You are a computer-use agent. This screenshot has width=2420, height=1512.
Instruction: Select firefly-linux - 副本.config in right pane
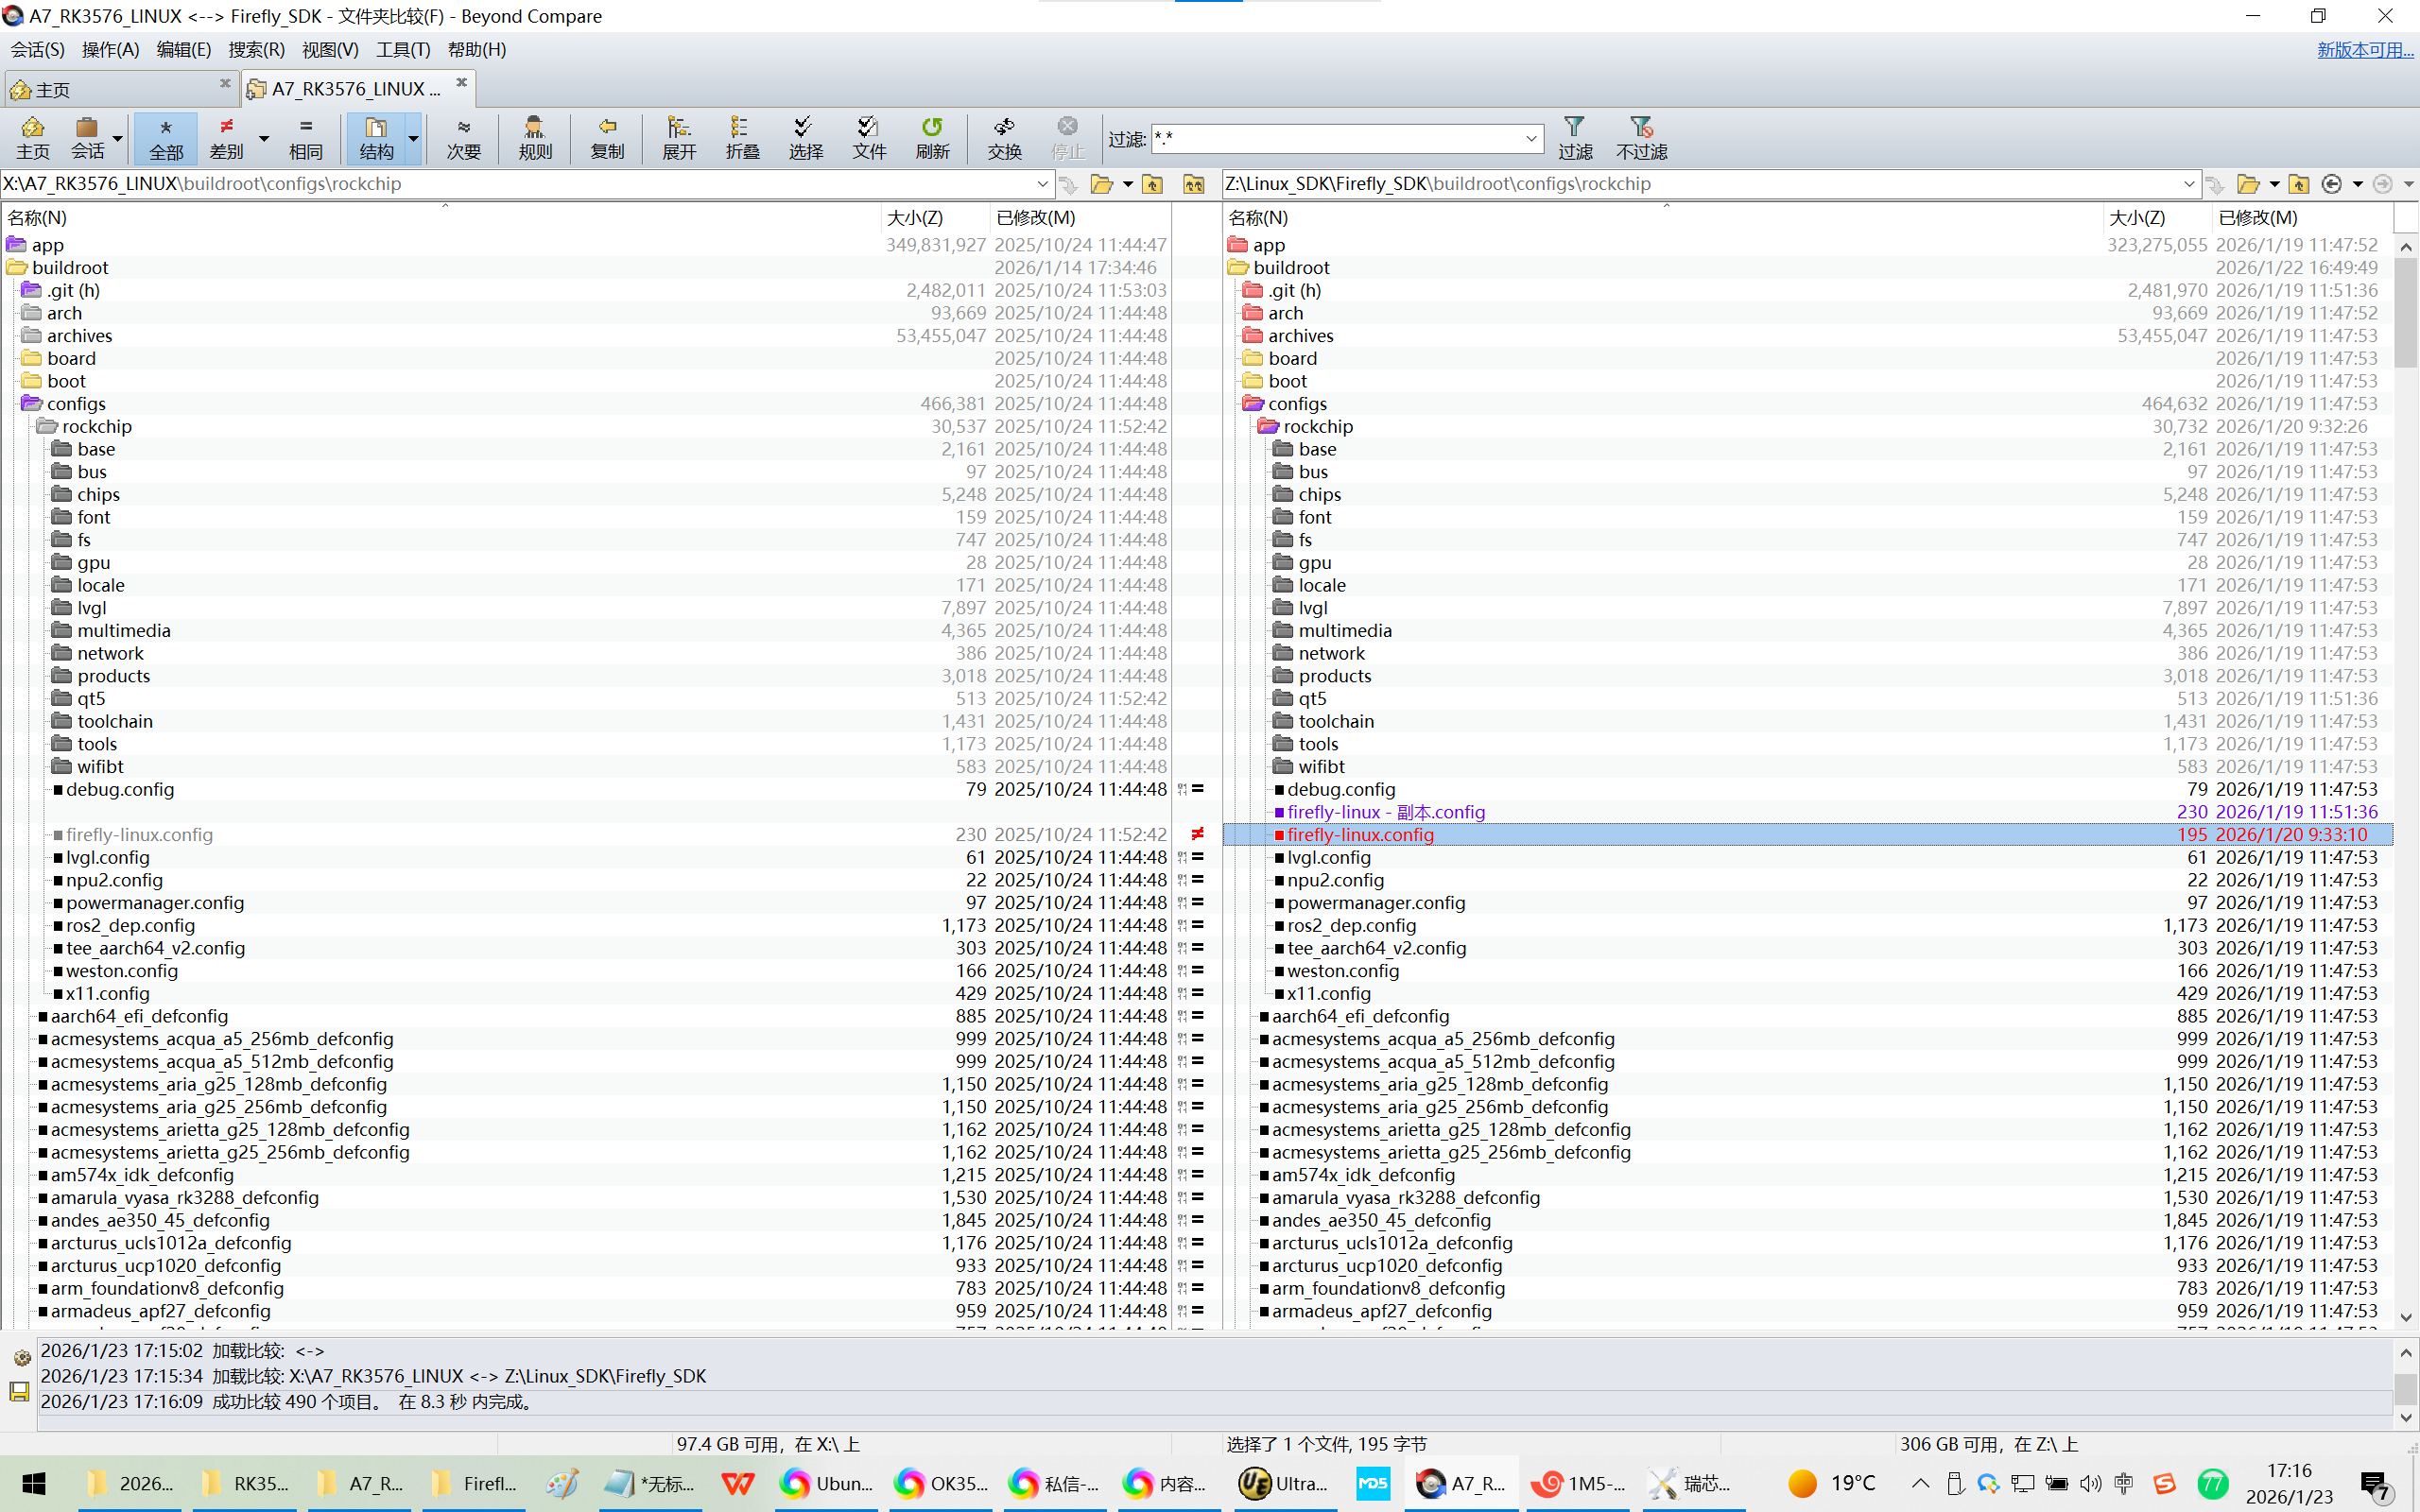[x=1385, y=812]
